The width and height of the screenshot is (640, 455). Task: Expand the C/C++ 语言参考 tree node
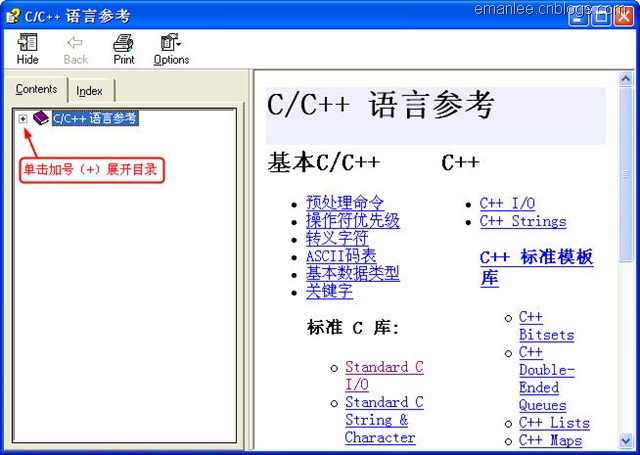(x=23, y=119)
